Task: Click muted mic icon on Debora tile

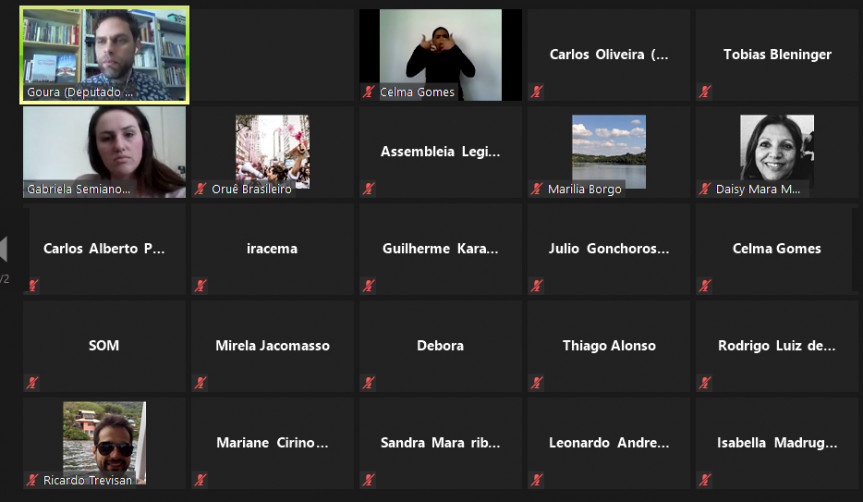Action: click(369, 383)
